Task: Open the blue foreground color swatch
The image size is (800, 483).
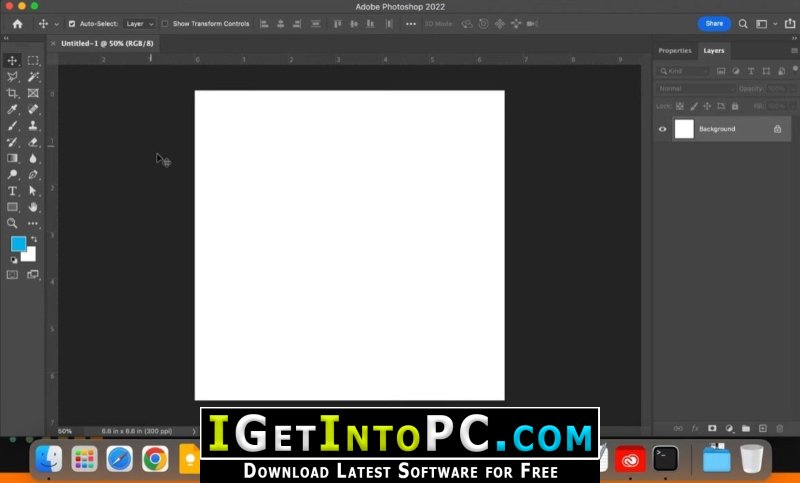Action: pos(18,244)
